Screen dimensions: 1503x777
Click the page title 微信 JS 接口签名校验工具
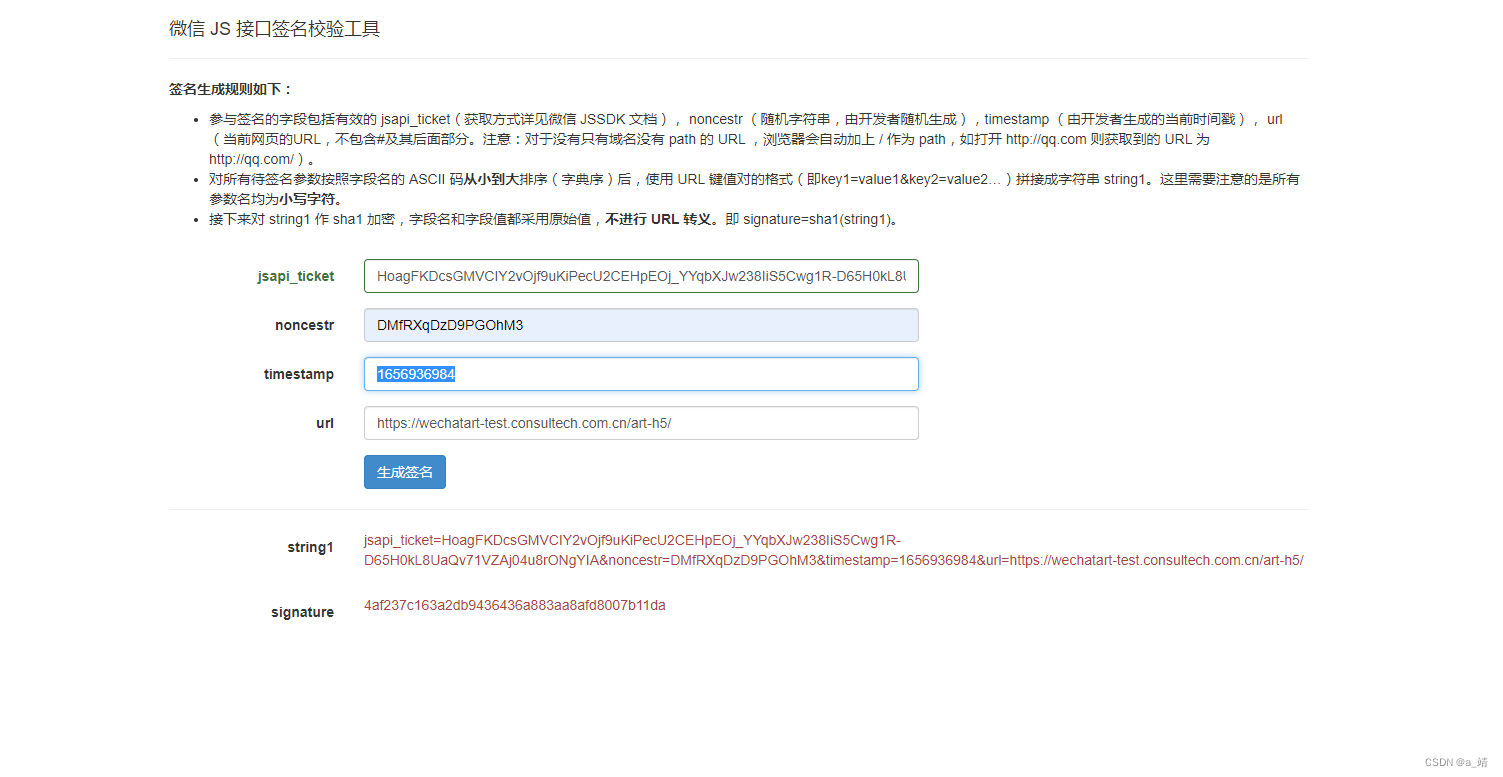click(275, 28)
